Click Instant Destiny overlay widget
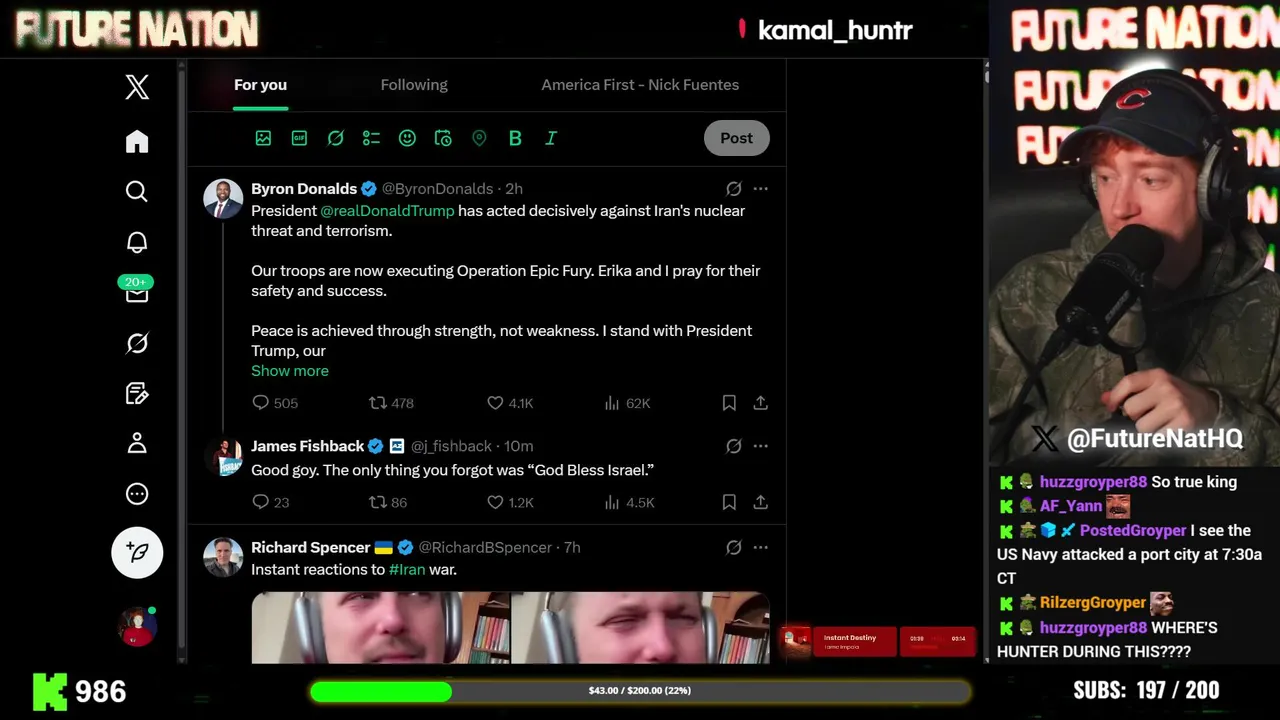The width and height of the screenshot is (1280, 720). (x=879, y=641)
